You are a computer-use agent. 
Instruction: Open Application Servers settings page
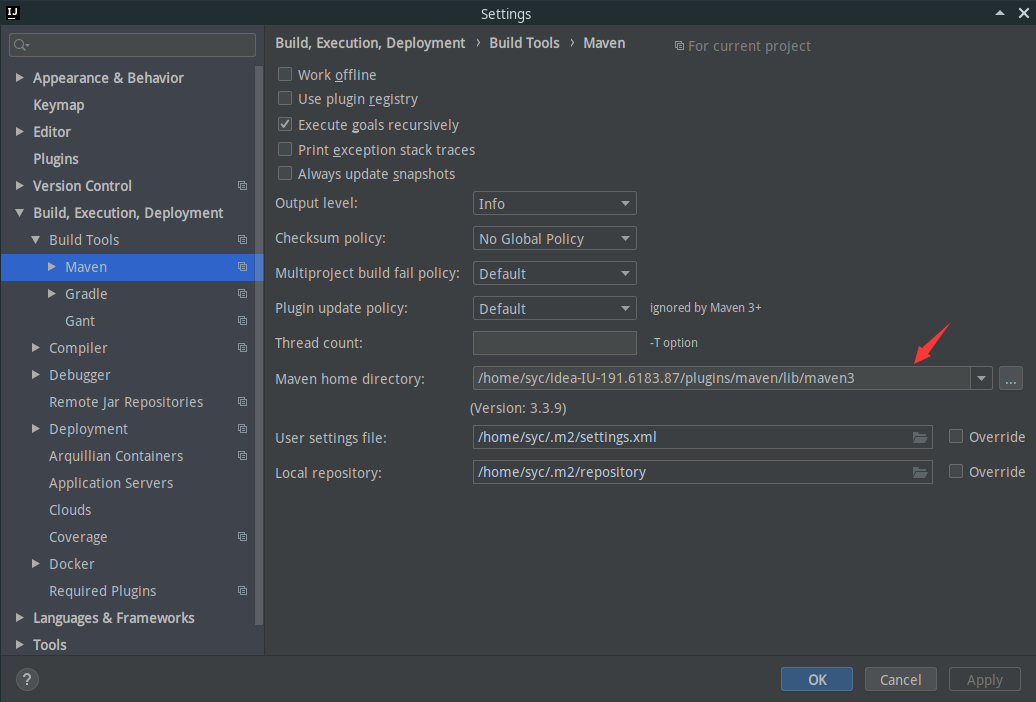coord(111,483)
